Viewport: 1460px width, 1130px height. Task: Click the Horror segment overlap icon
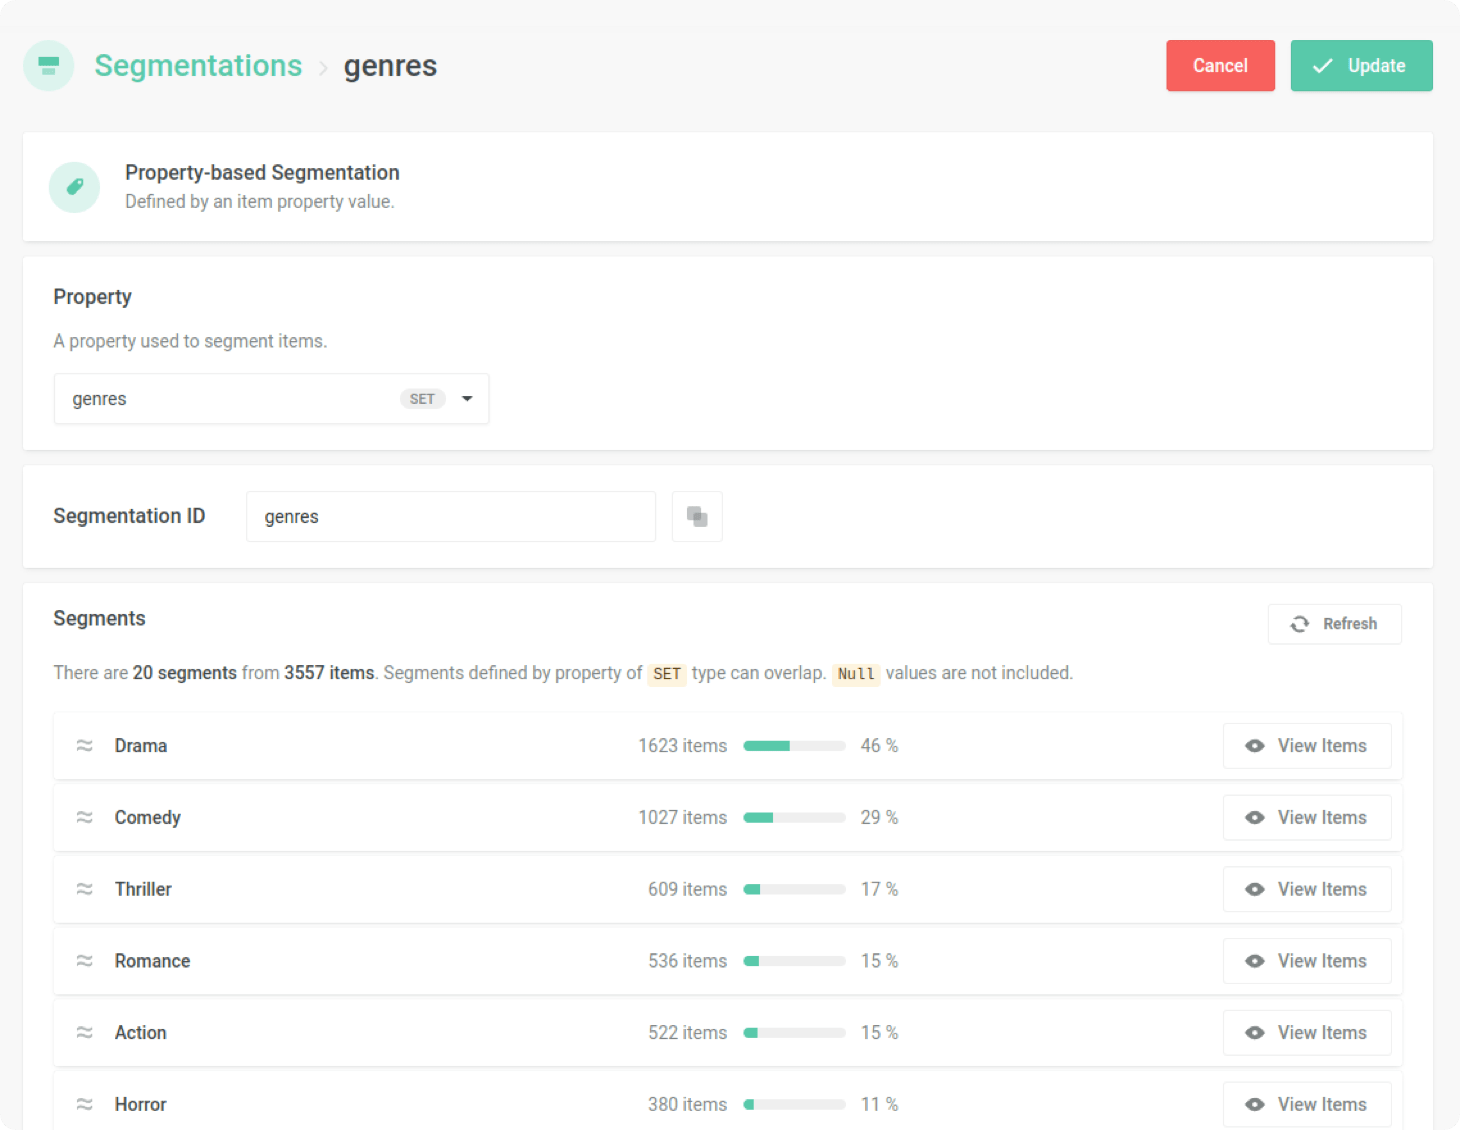(x=85, y=1104)
